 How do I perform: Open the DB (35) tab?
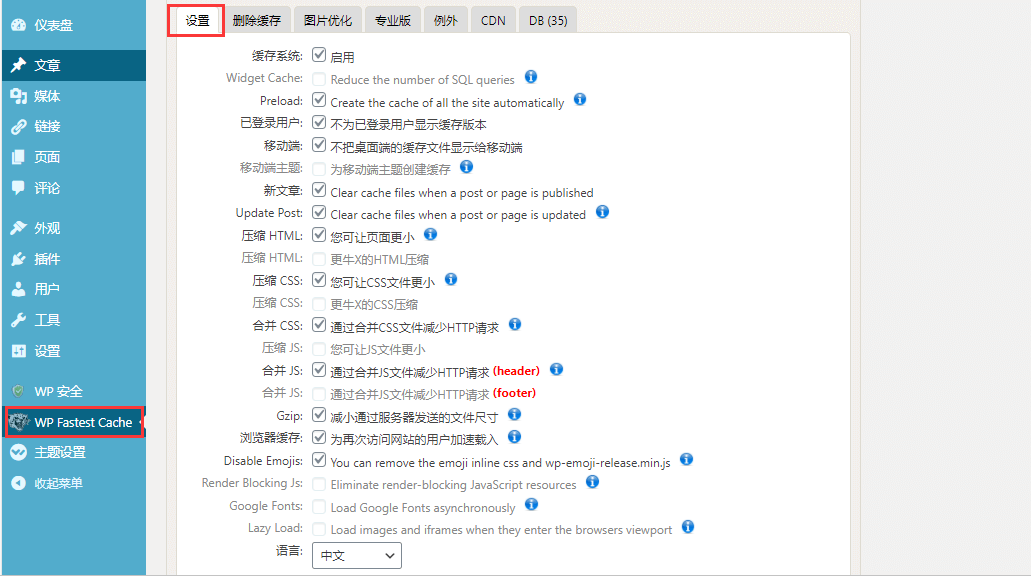[x=547, y=20]
